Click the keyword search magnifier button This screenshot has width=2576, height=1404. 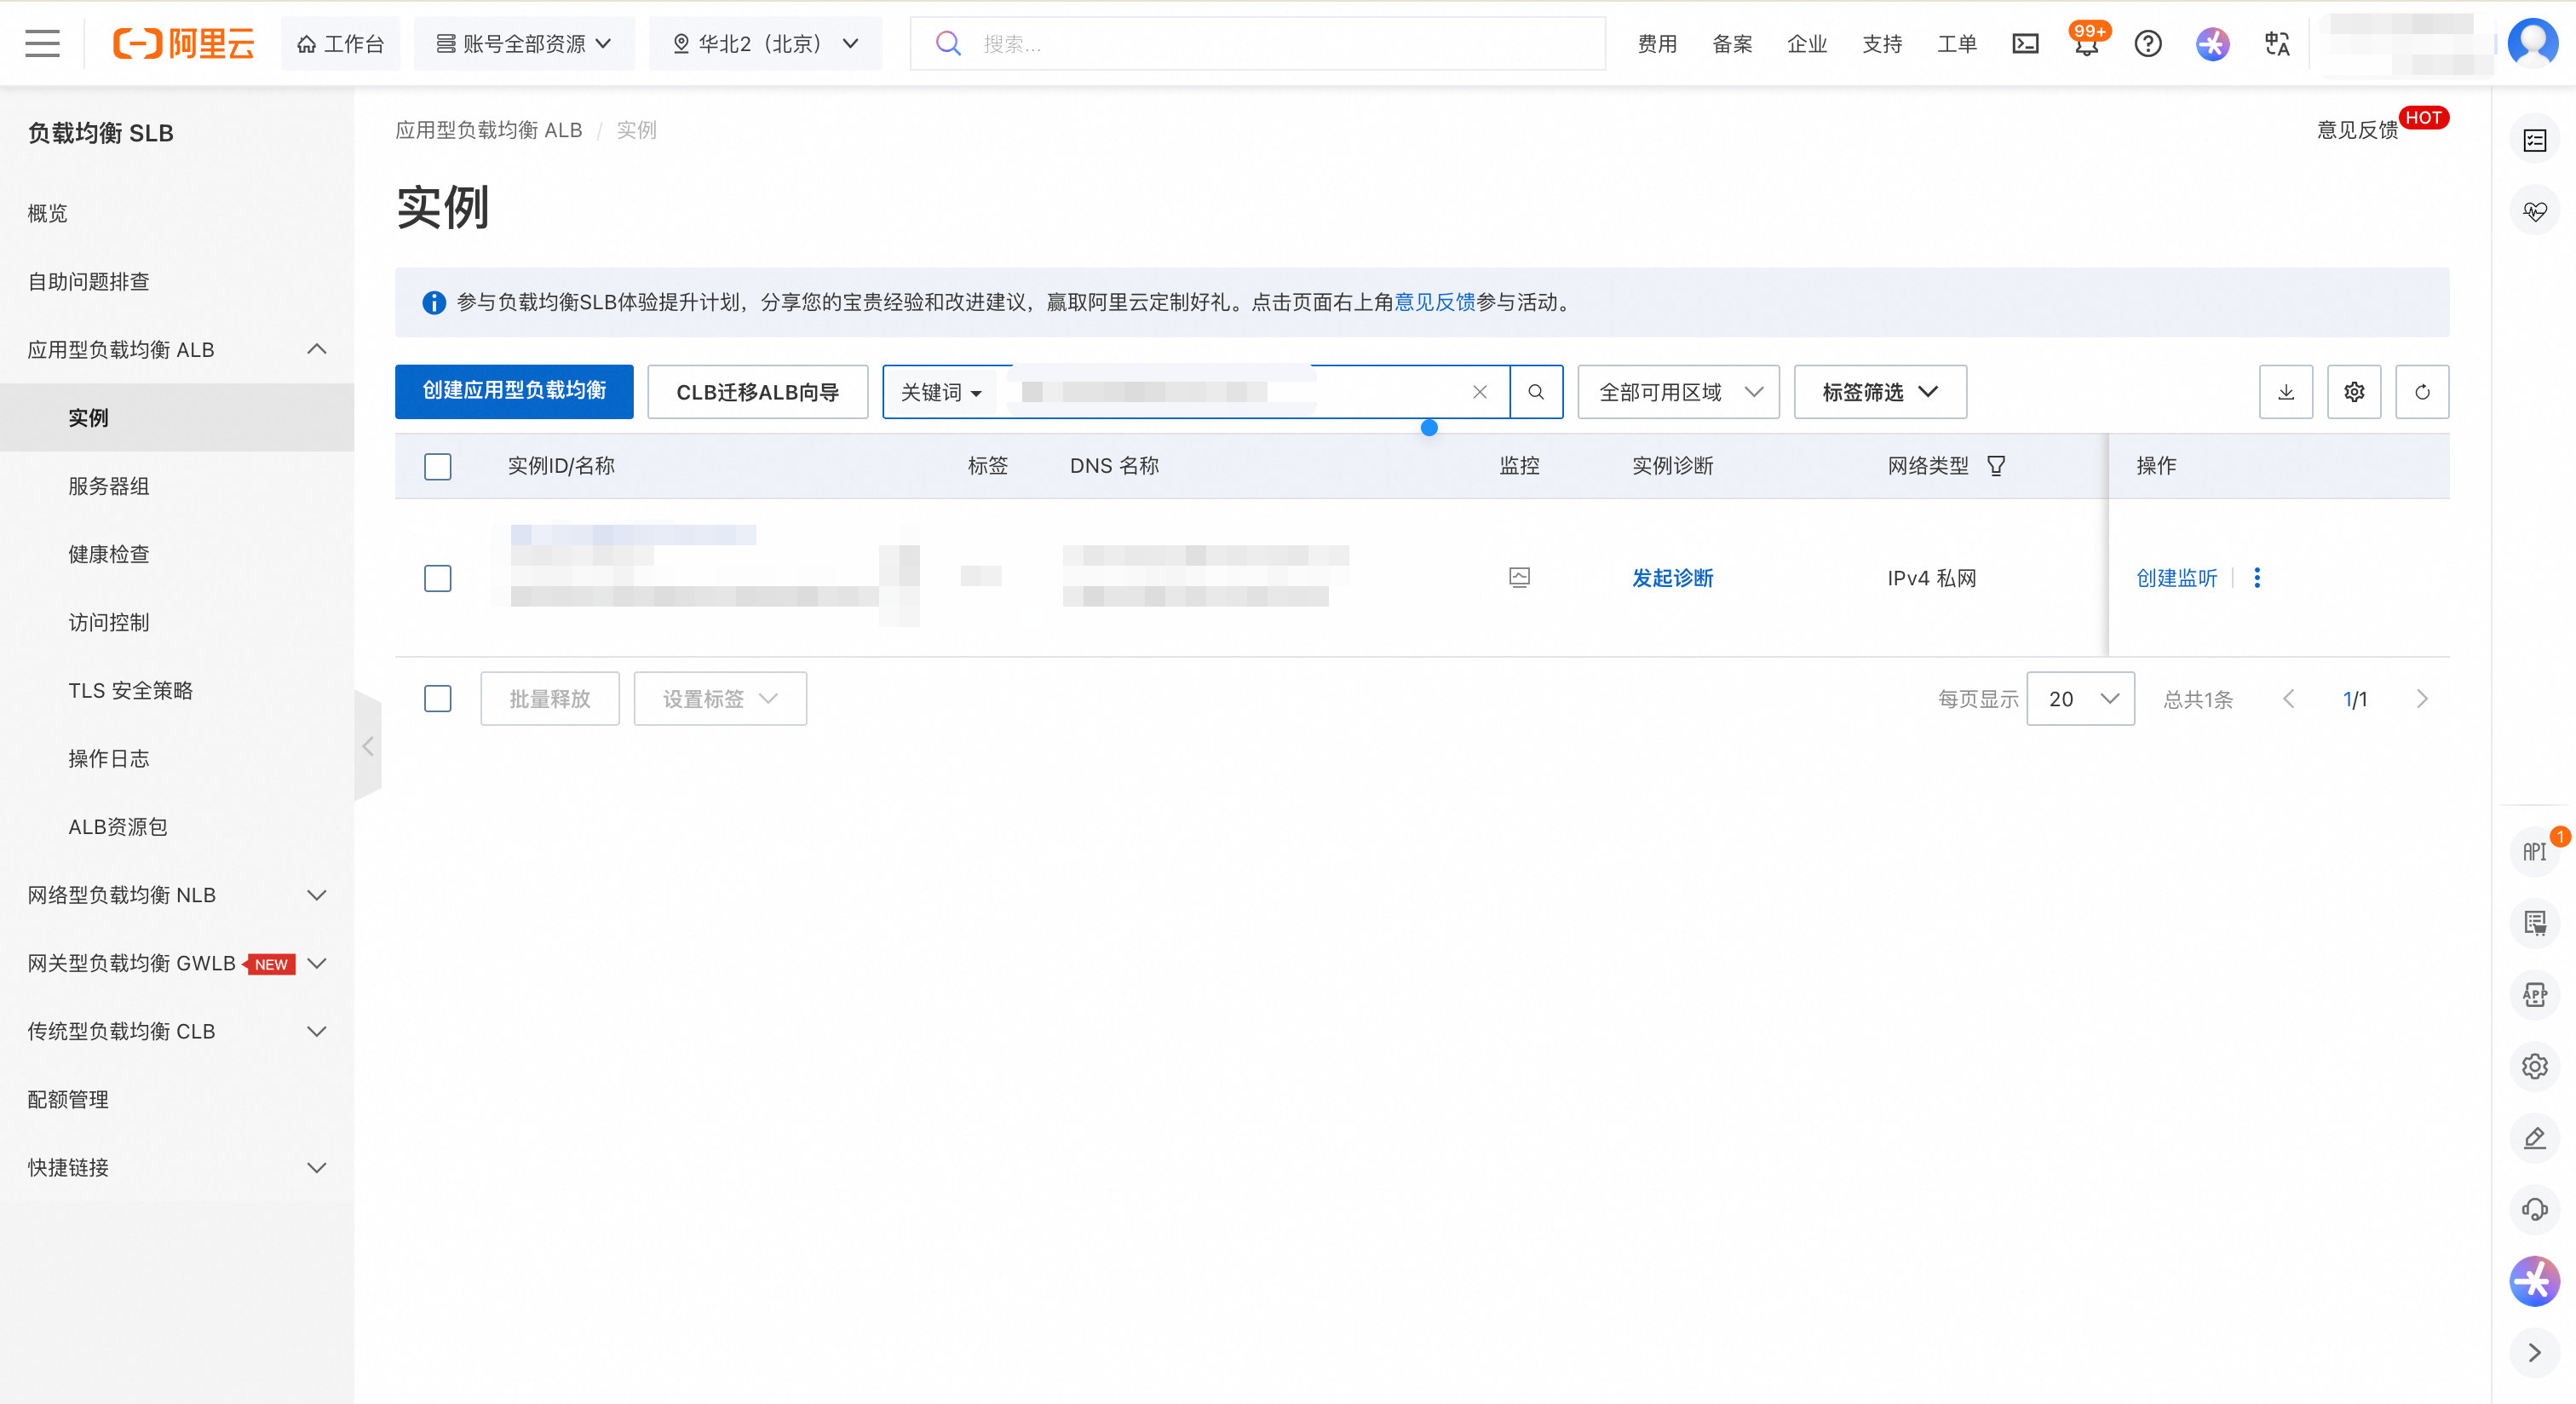pos(1535,392)
